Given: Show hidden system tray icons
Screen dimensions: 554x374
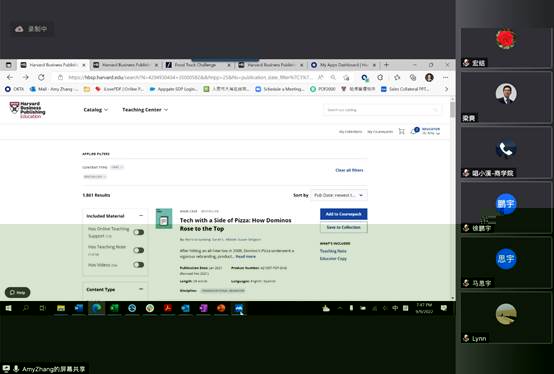Looking at the screenshot, I should tap(340, 308).
